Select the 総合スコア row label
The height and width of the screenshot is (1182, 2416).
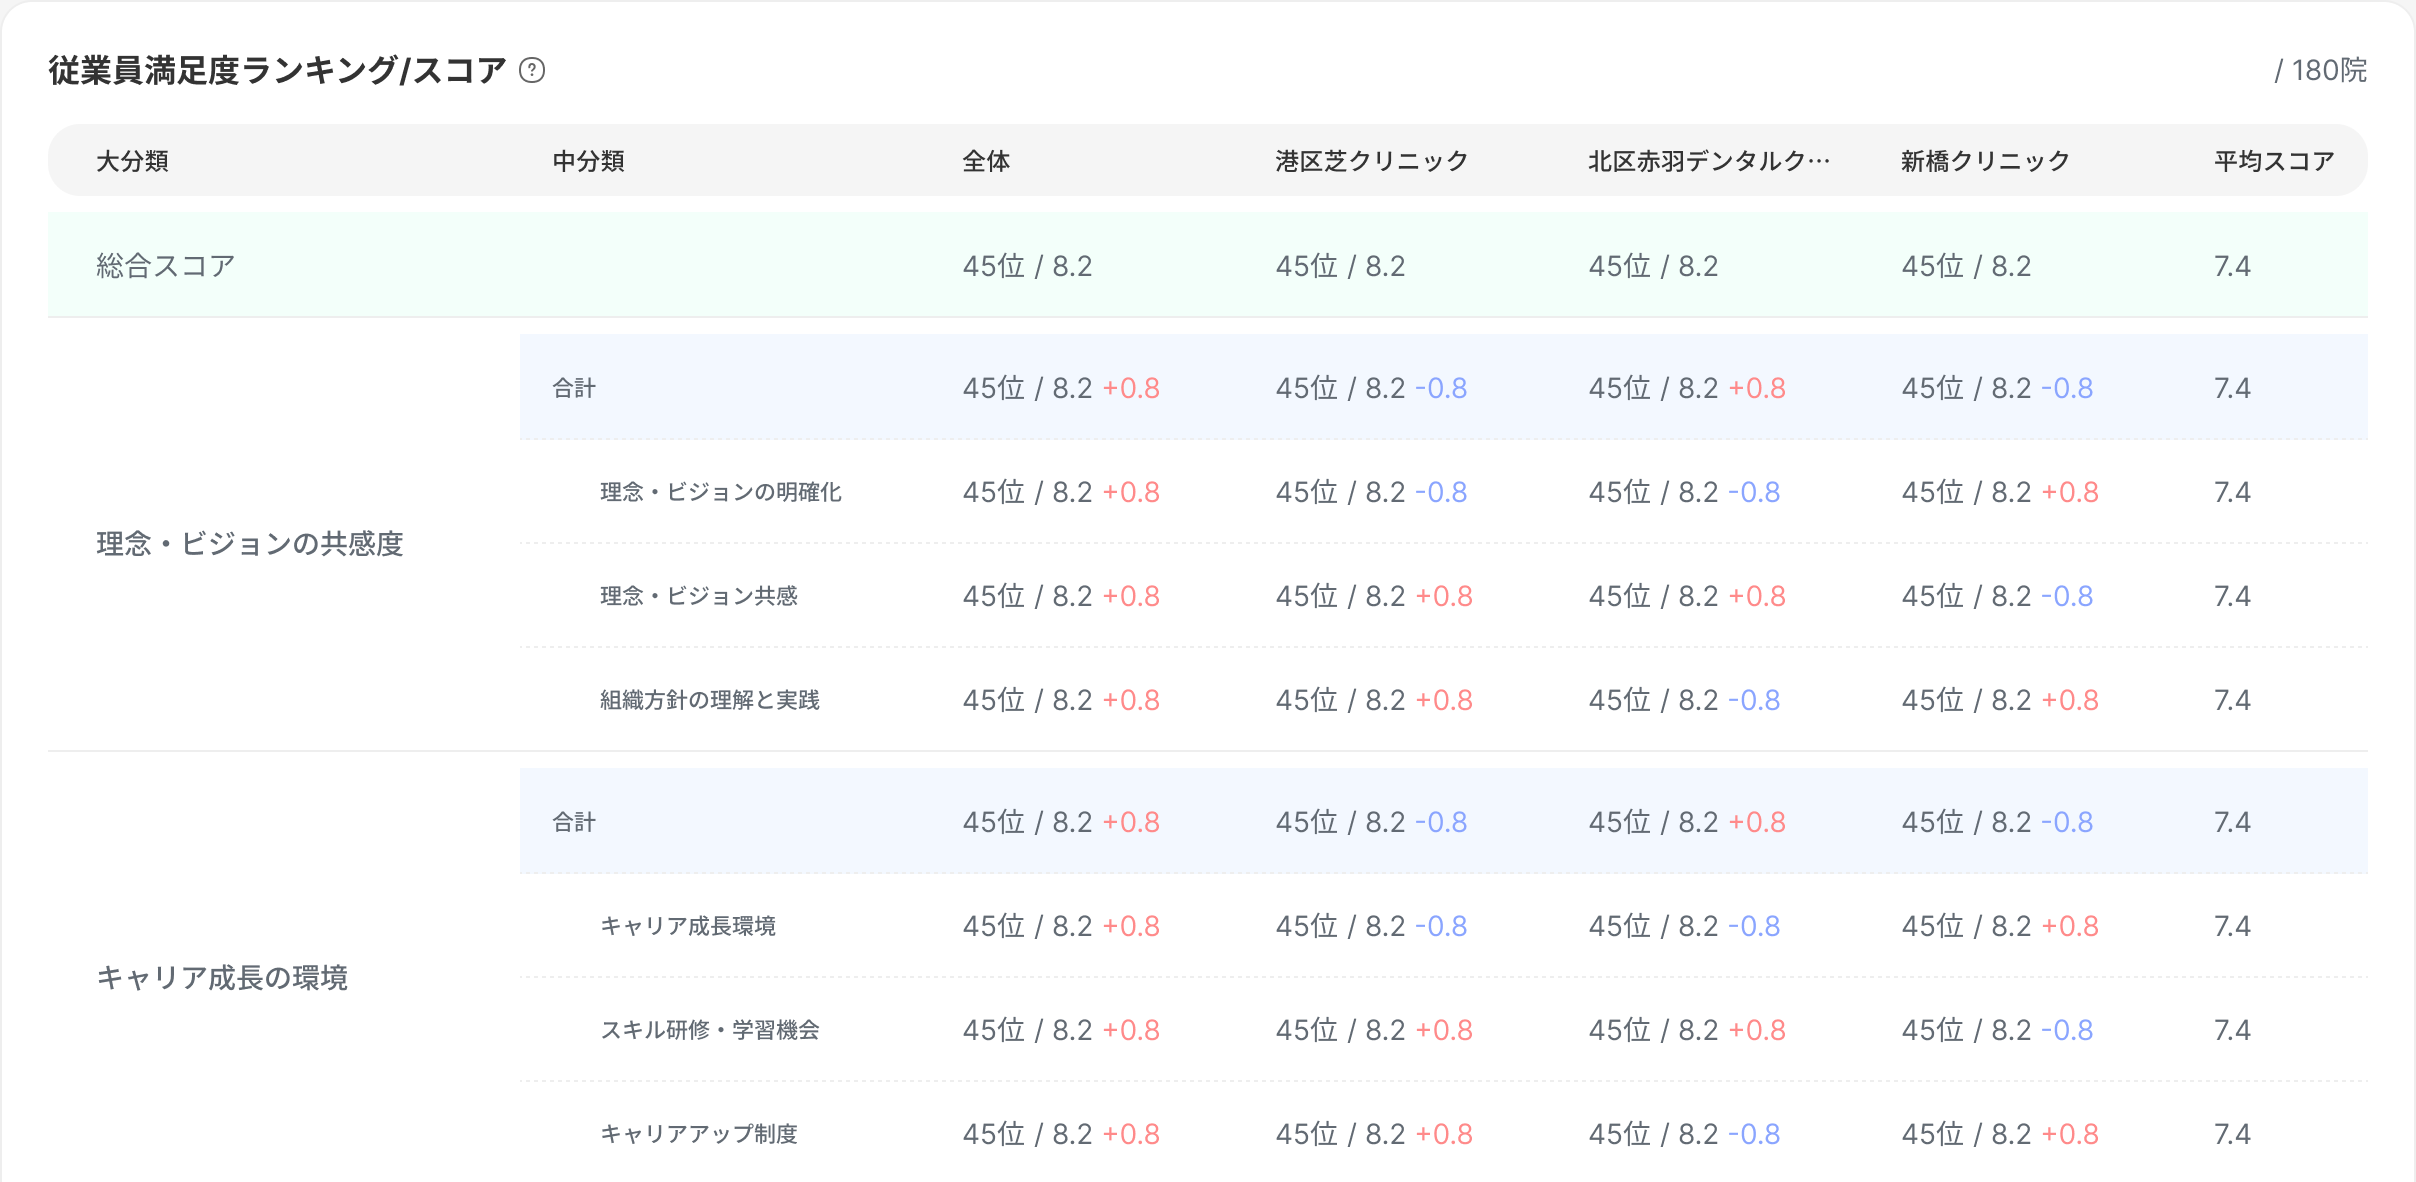tap(165, 266)
